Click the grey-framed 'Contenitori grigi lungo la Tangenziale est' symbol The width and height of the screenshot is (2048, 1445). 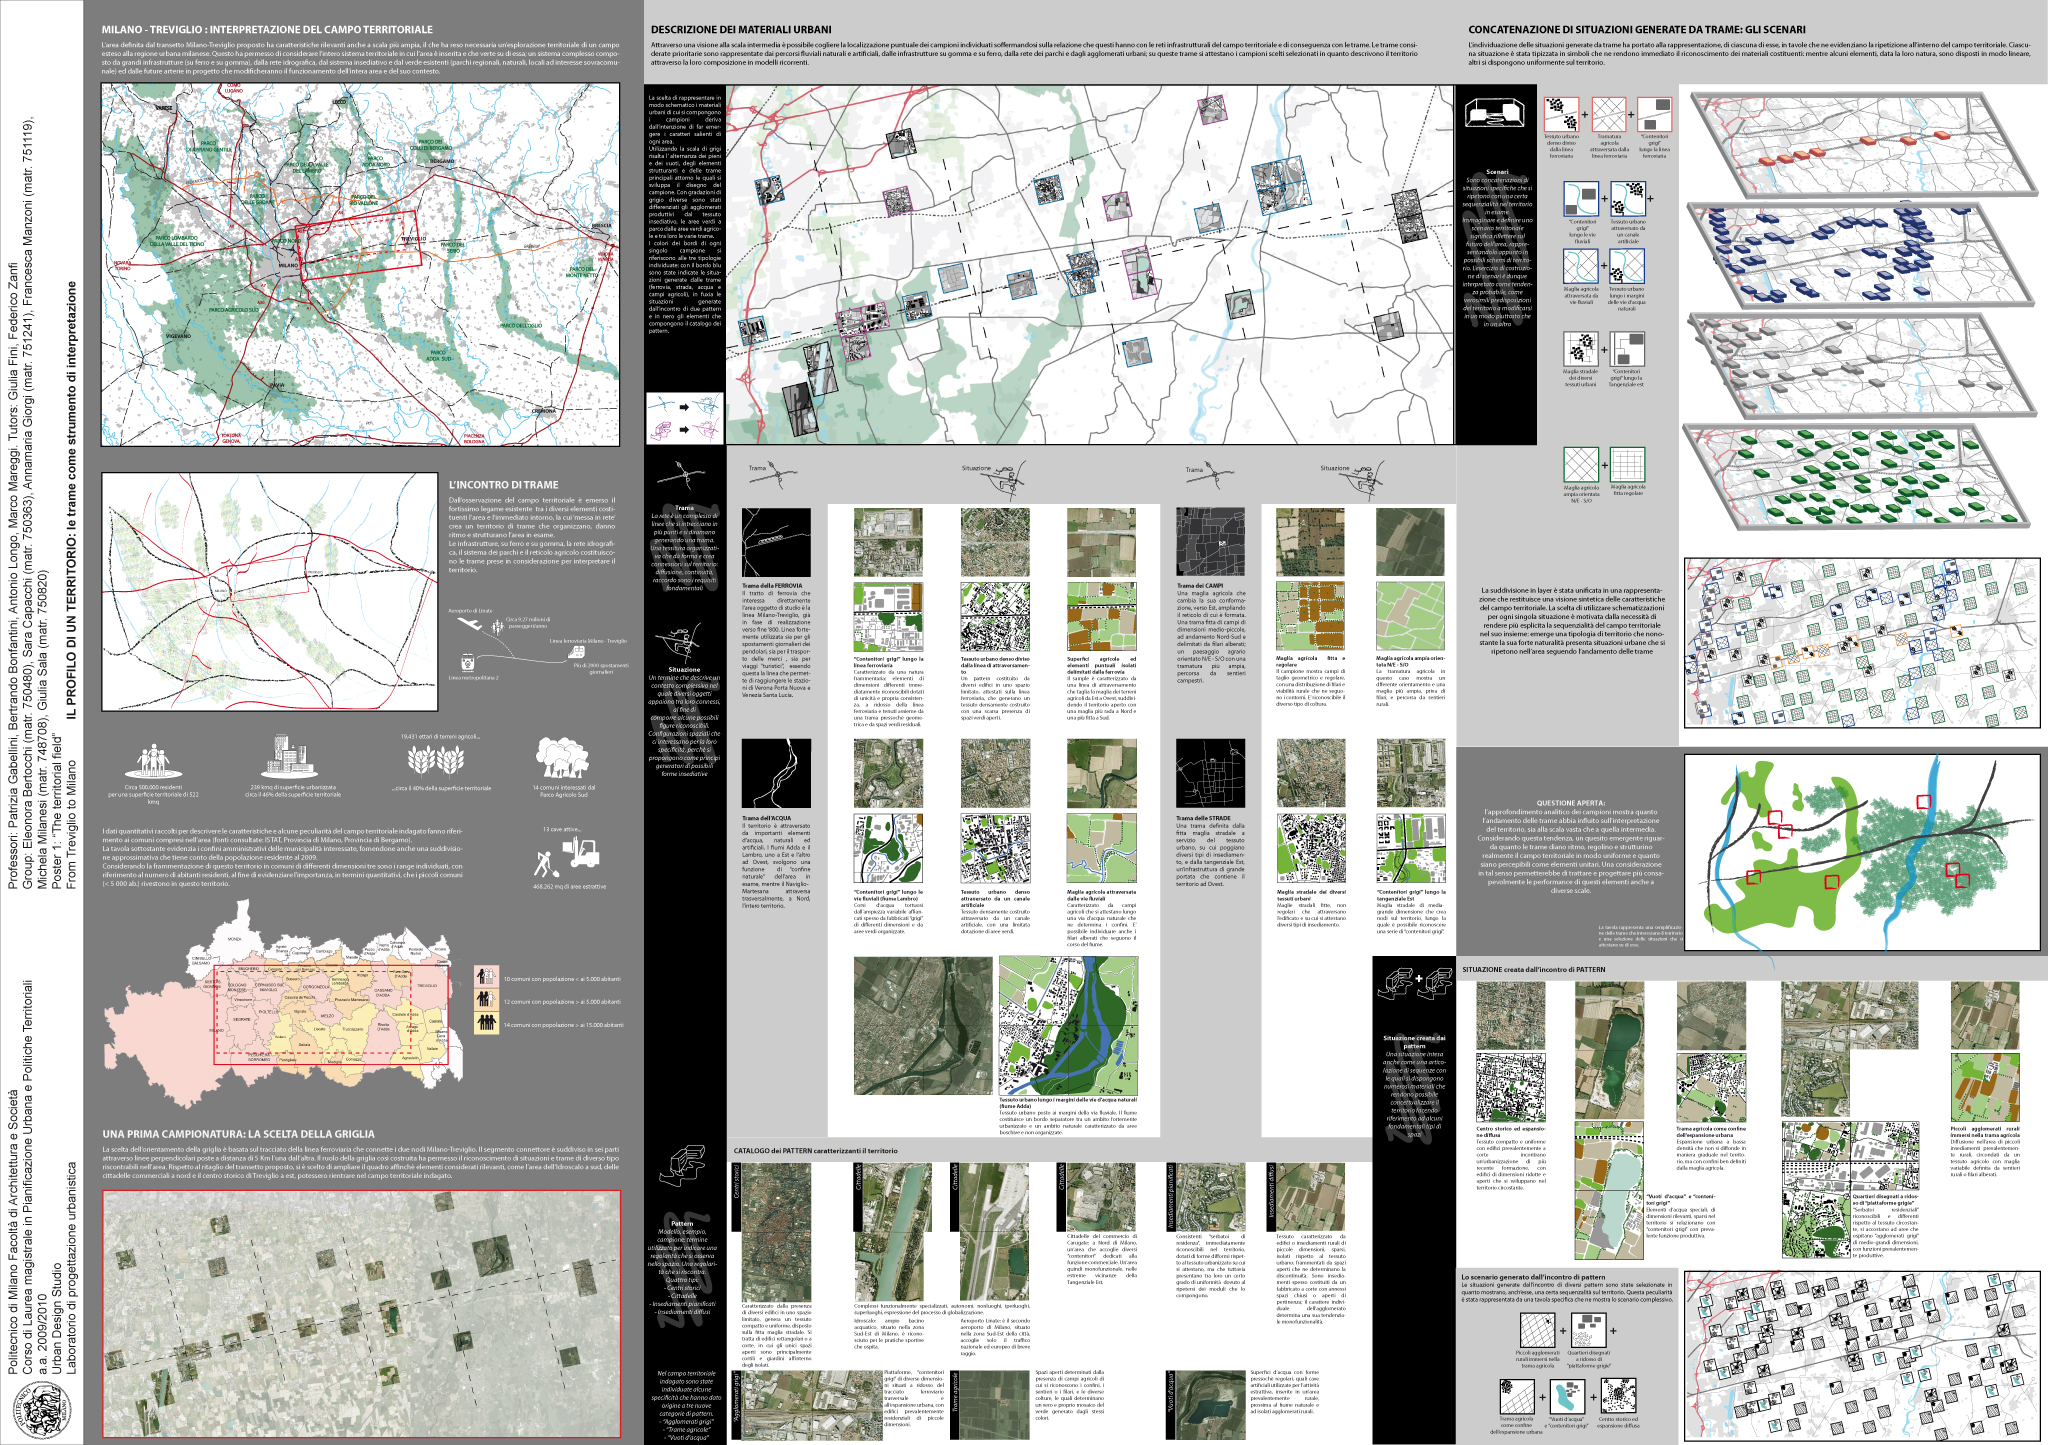pyautogui.click(x=1627, y=349)
